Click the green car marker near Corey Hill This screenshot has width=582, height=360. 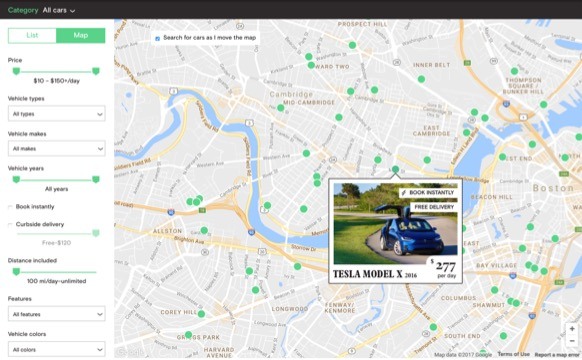pyautogui.click(x=201, y=314)
